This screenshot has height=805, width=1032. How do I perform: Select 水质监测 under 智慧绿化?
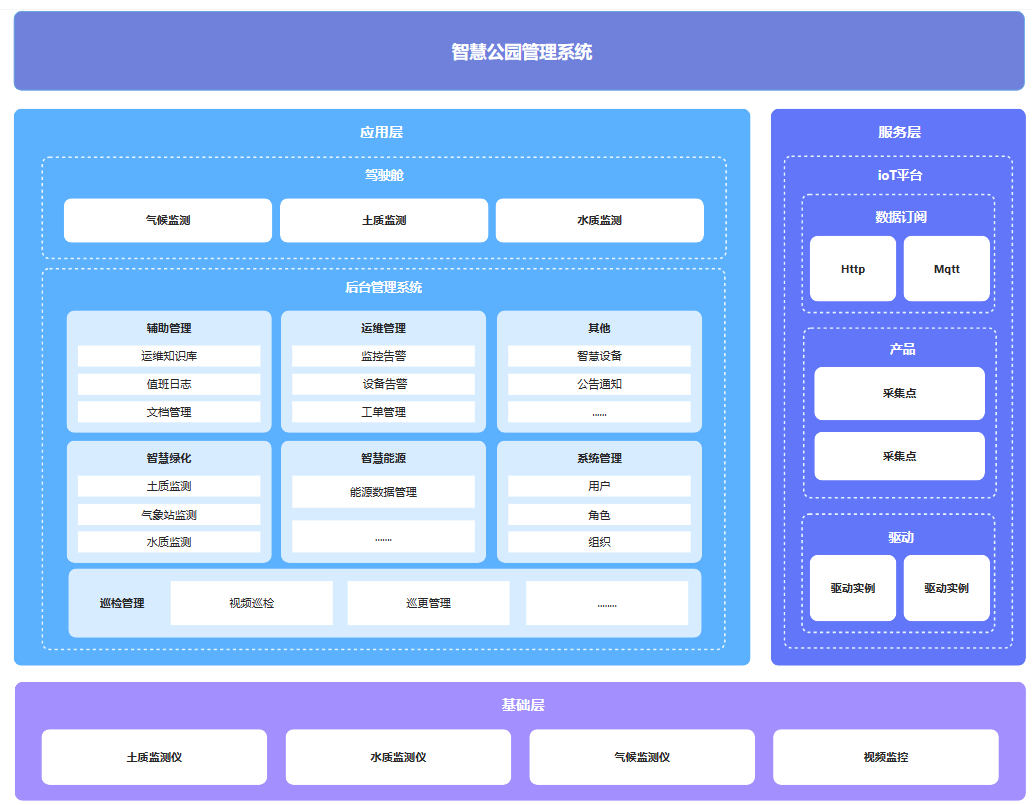tap(169, 542)
